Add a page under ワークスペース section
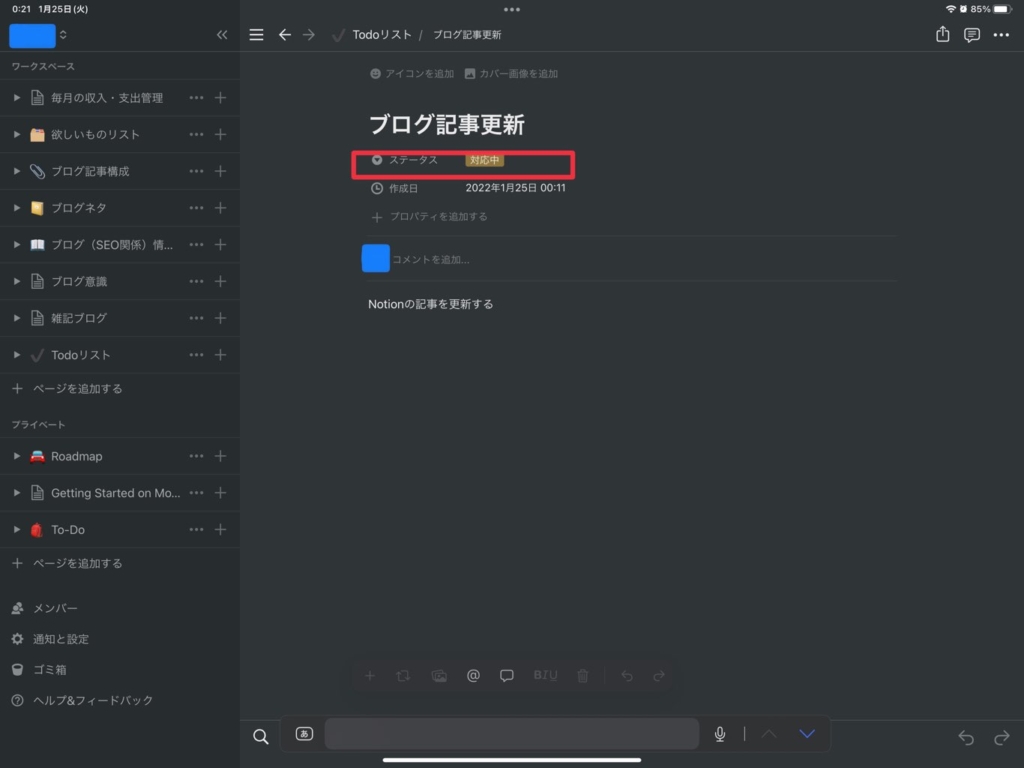1024x768 pixels. (x=67, y=389)
